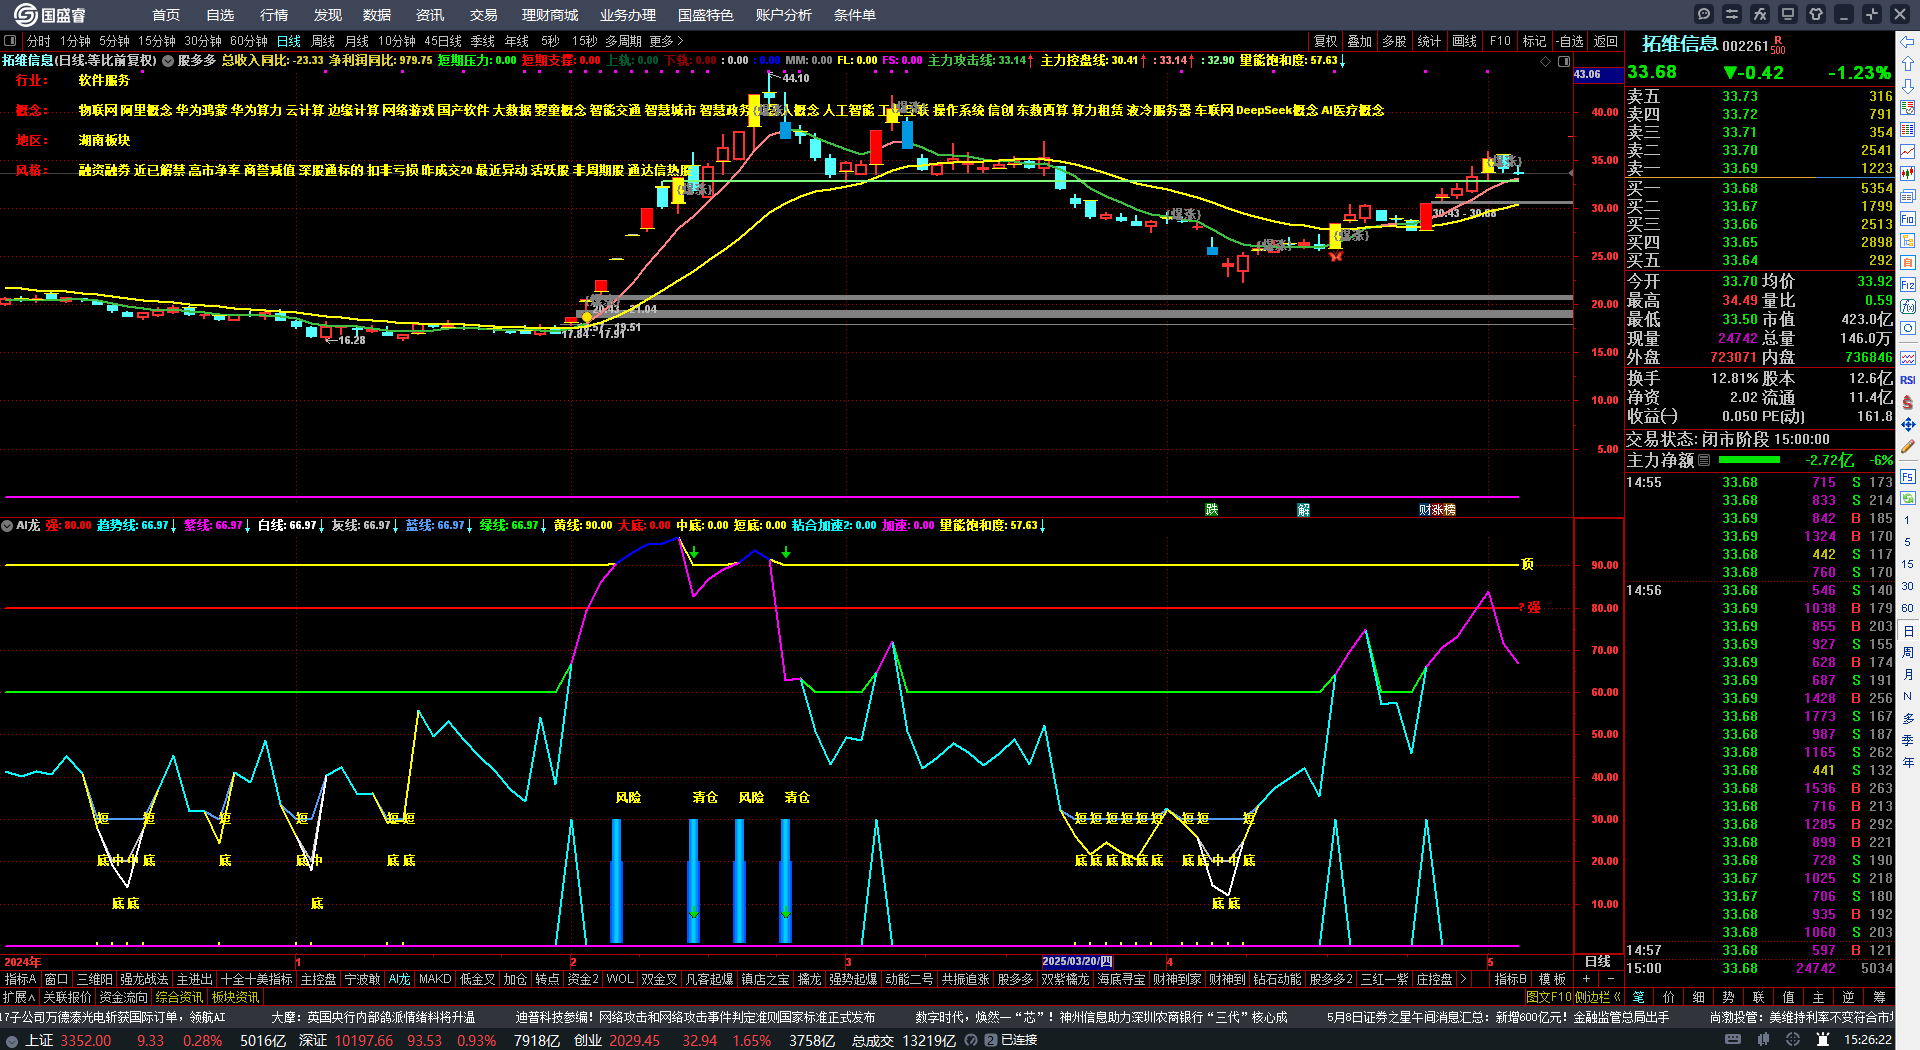Image resolution: width=1920 pixels, height=1050 pixels.
Task: Expand the 扩展 panel at bottom left
Action: 19,997
